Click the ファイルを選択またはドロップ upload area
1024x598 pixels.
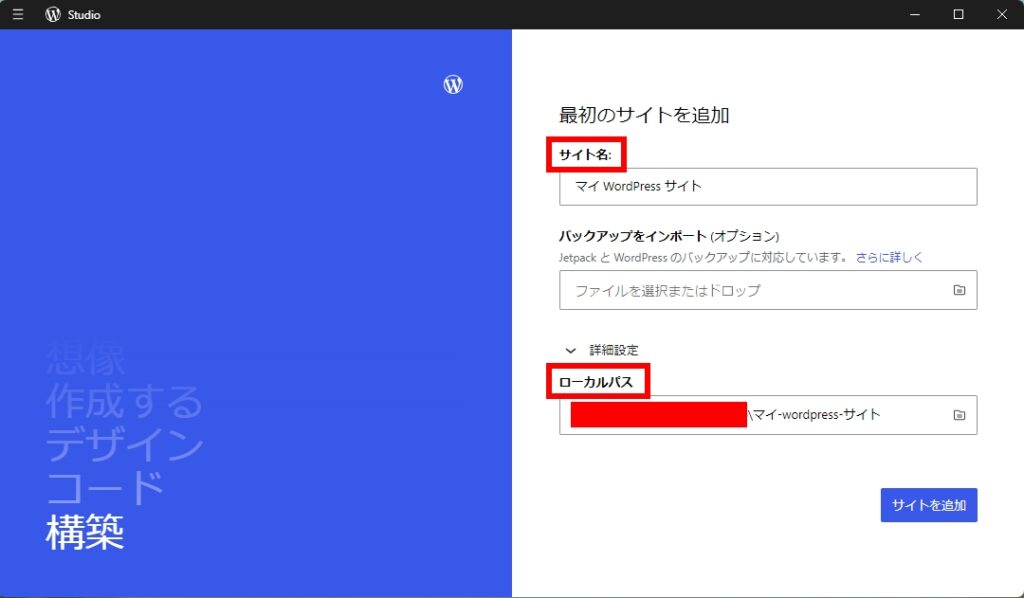(x=700, y=290)
